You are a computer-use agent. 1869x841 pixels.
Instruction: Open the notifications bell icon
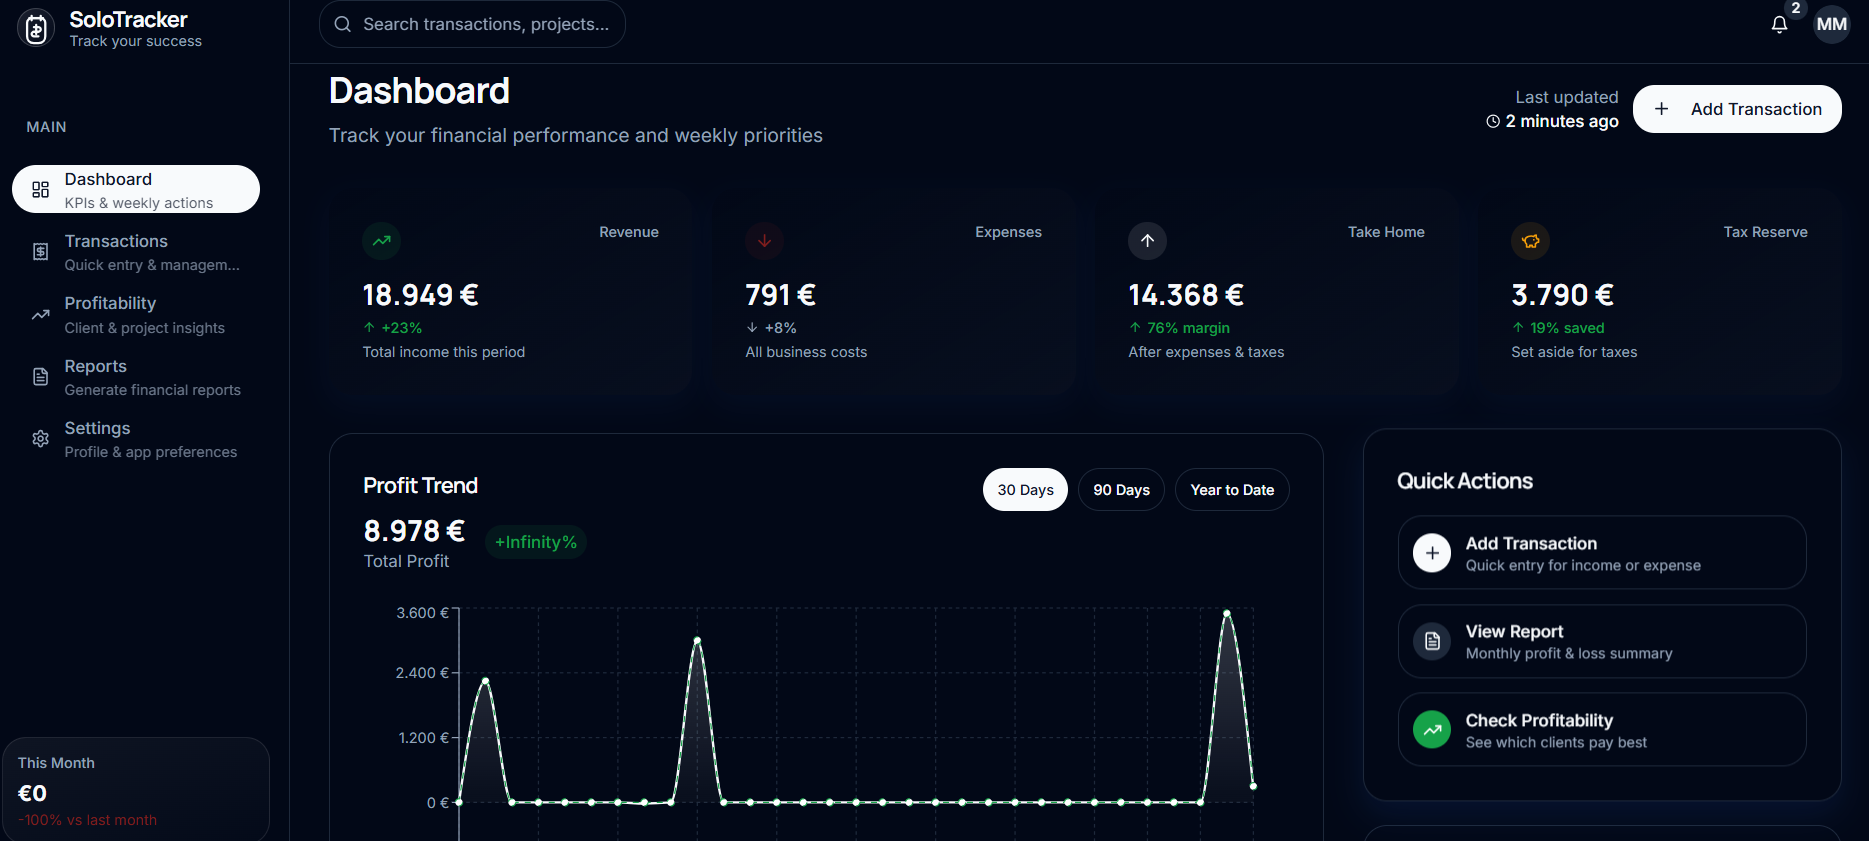(x=1779, y=24)
